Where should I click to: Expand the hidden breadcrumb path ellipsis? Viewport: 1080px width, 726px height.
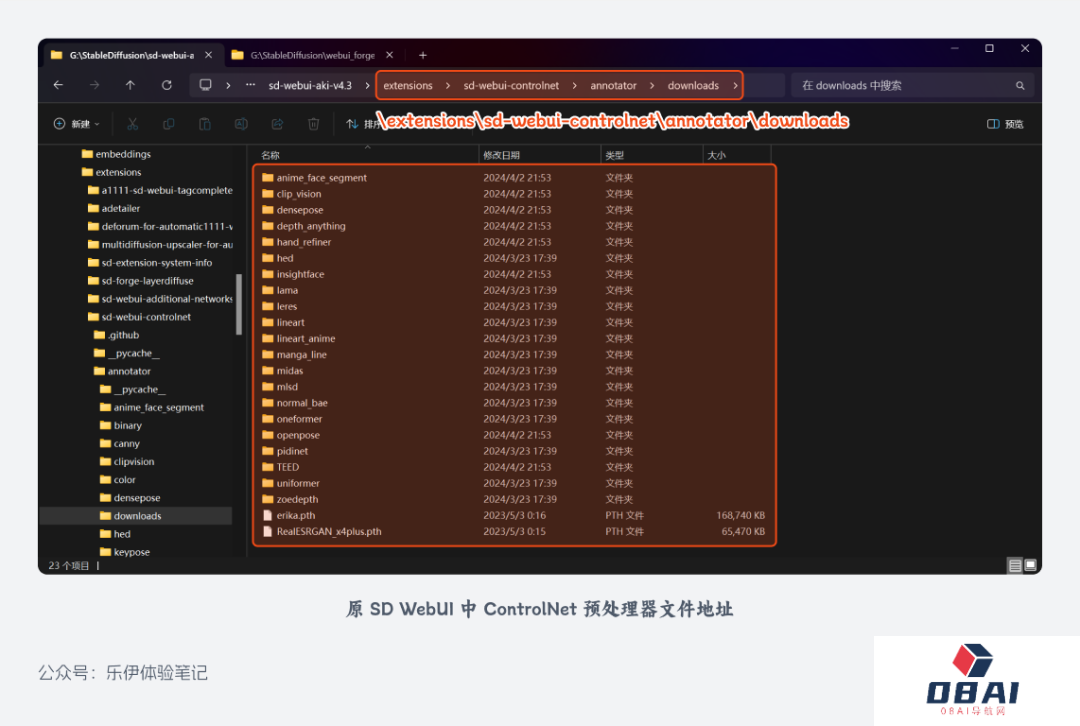pyautogui.click(x=250, y=85)
